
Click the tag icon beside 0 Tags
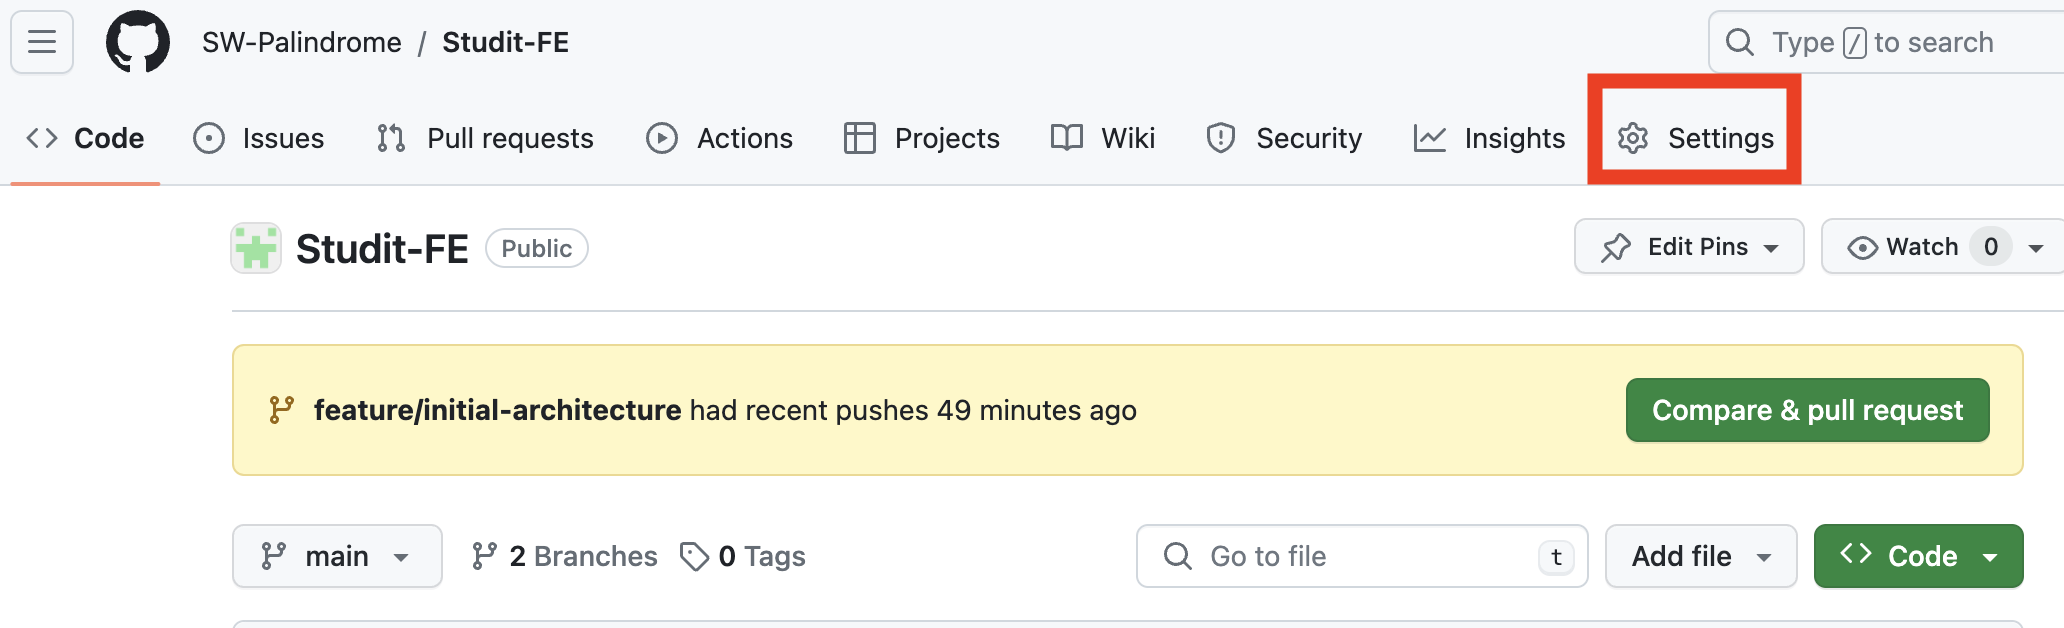point(694,556)
